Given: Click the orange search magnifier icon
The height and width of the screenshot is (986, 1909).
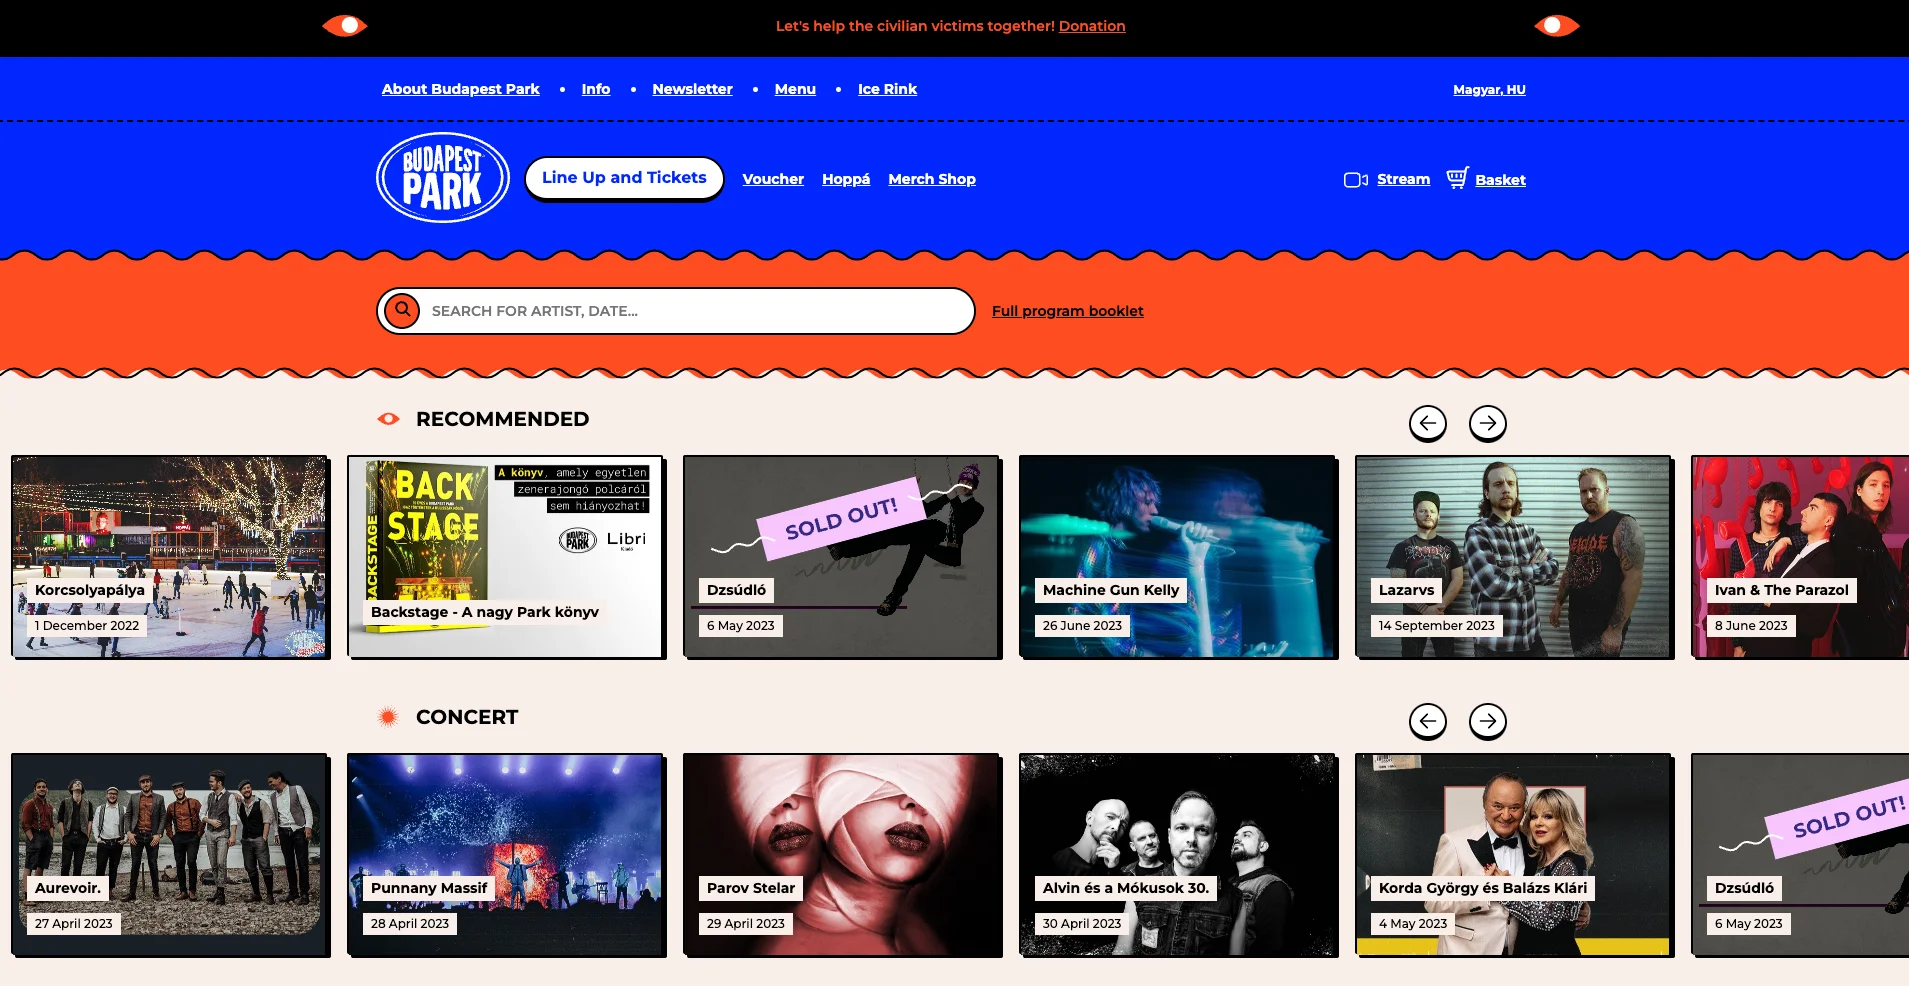Looking at the screenshot, I should (x=402, y=311).
